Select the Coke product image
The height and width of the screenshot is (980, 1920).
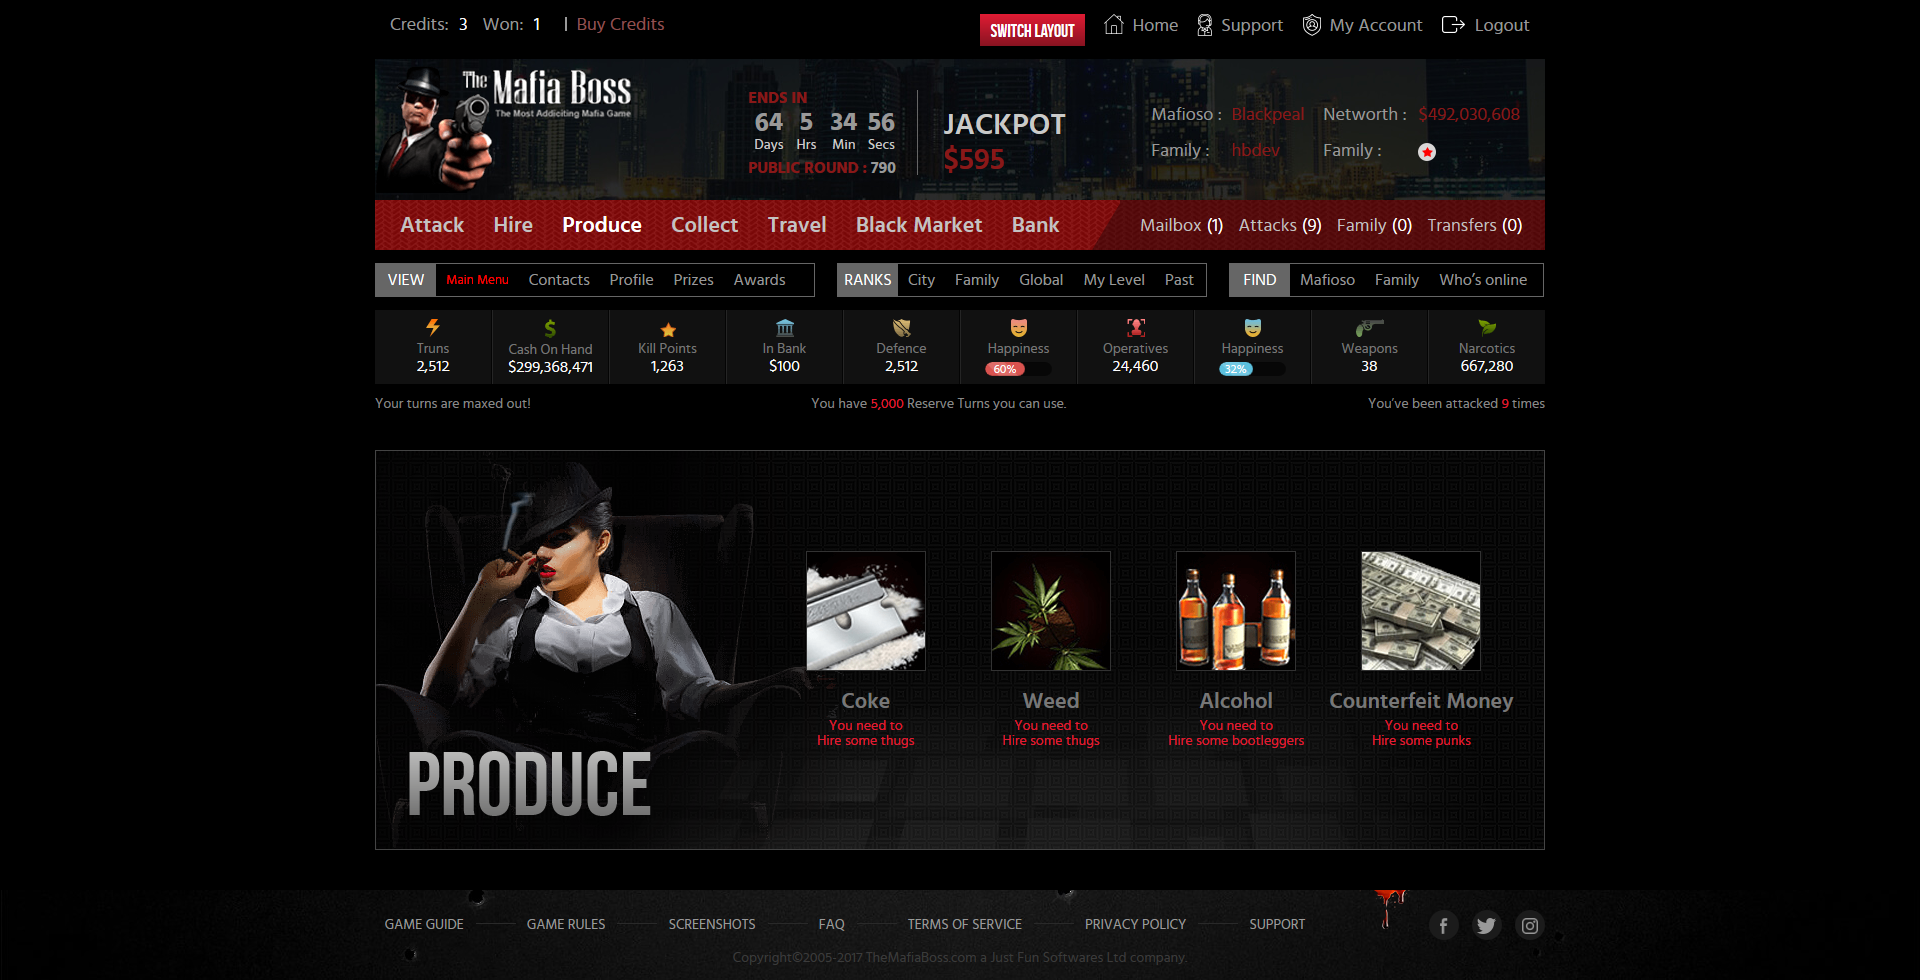[x=866, y=611]
